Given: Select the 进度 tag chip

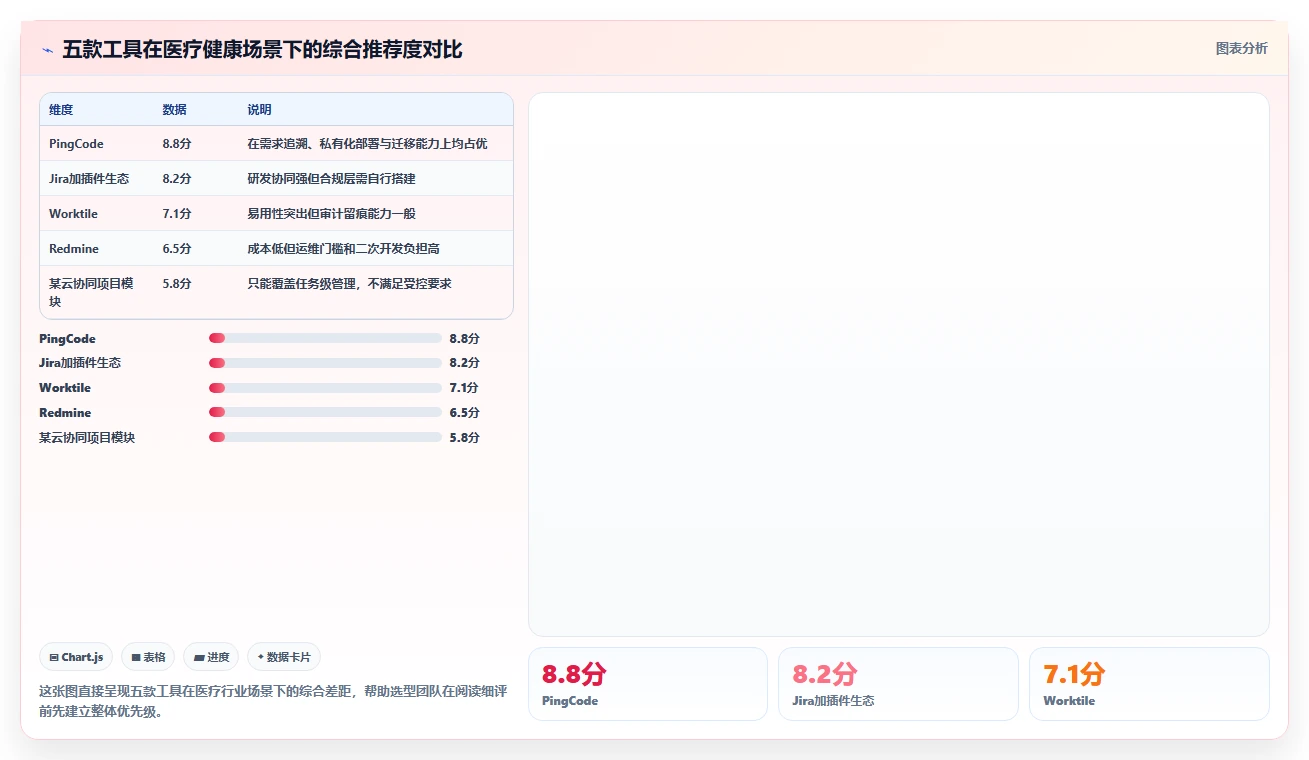Looking at the screenshot, I should tap(211, 657).
